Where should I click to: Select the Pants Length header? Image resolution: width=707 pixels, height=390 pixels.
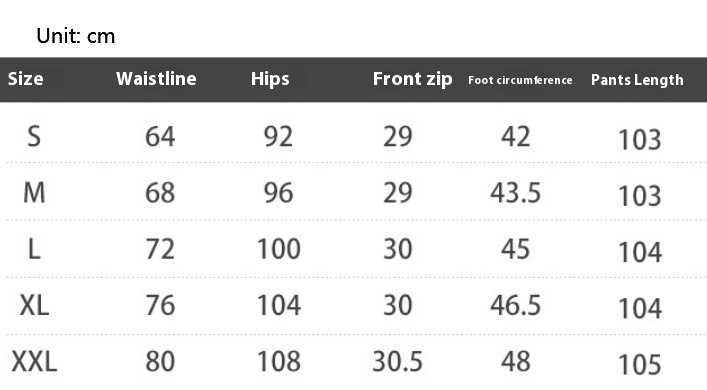(637, 80)
